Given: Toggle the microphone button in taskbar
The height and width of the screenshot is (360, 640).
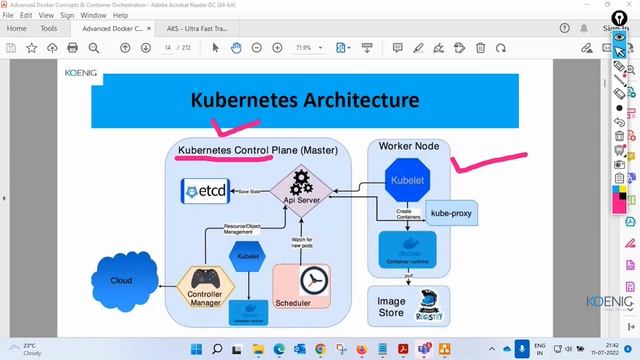Looking at the screenshot, I should [522, 349].
